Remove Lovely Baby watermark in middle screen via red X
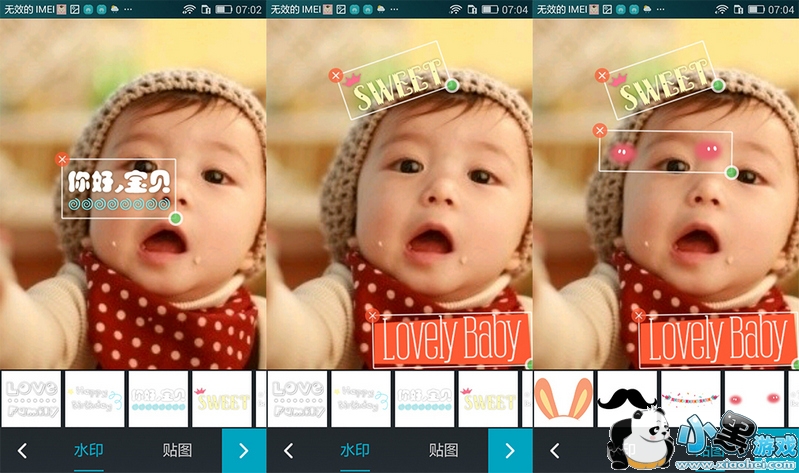The height and width of the screenshot is (473, 799). pyautogui.click(x=372, y=316)
